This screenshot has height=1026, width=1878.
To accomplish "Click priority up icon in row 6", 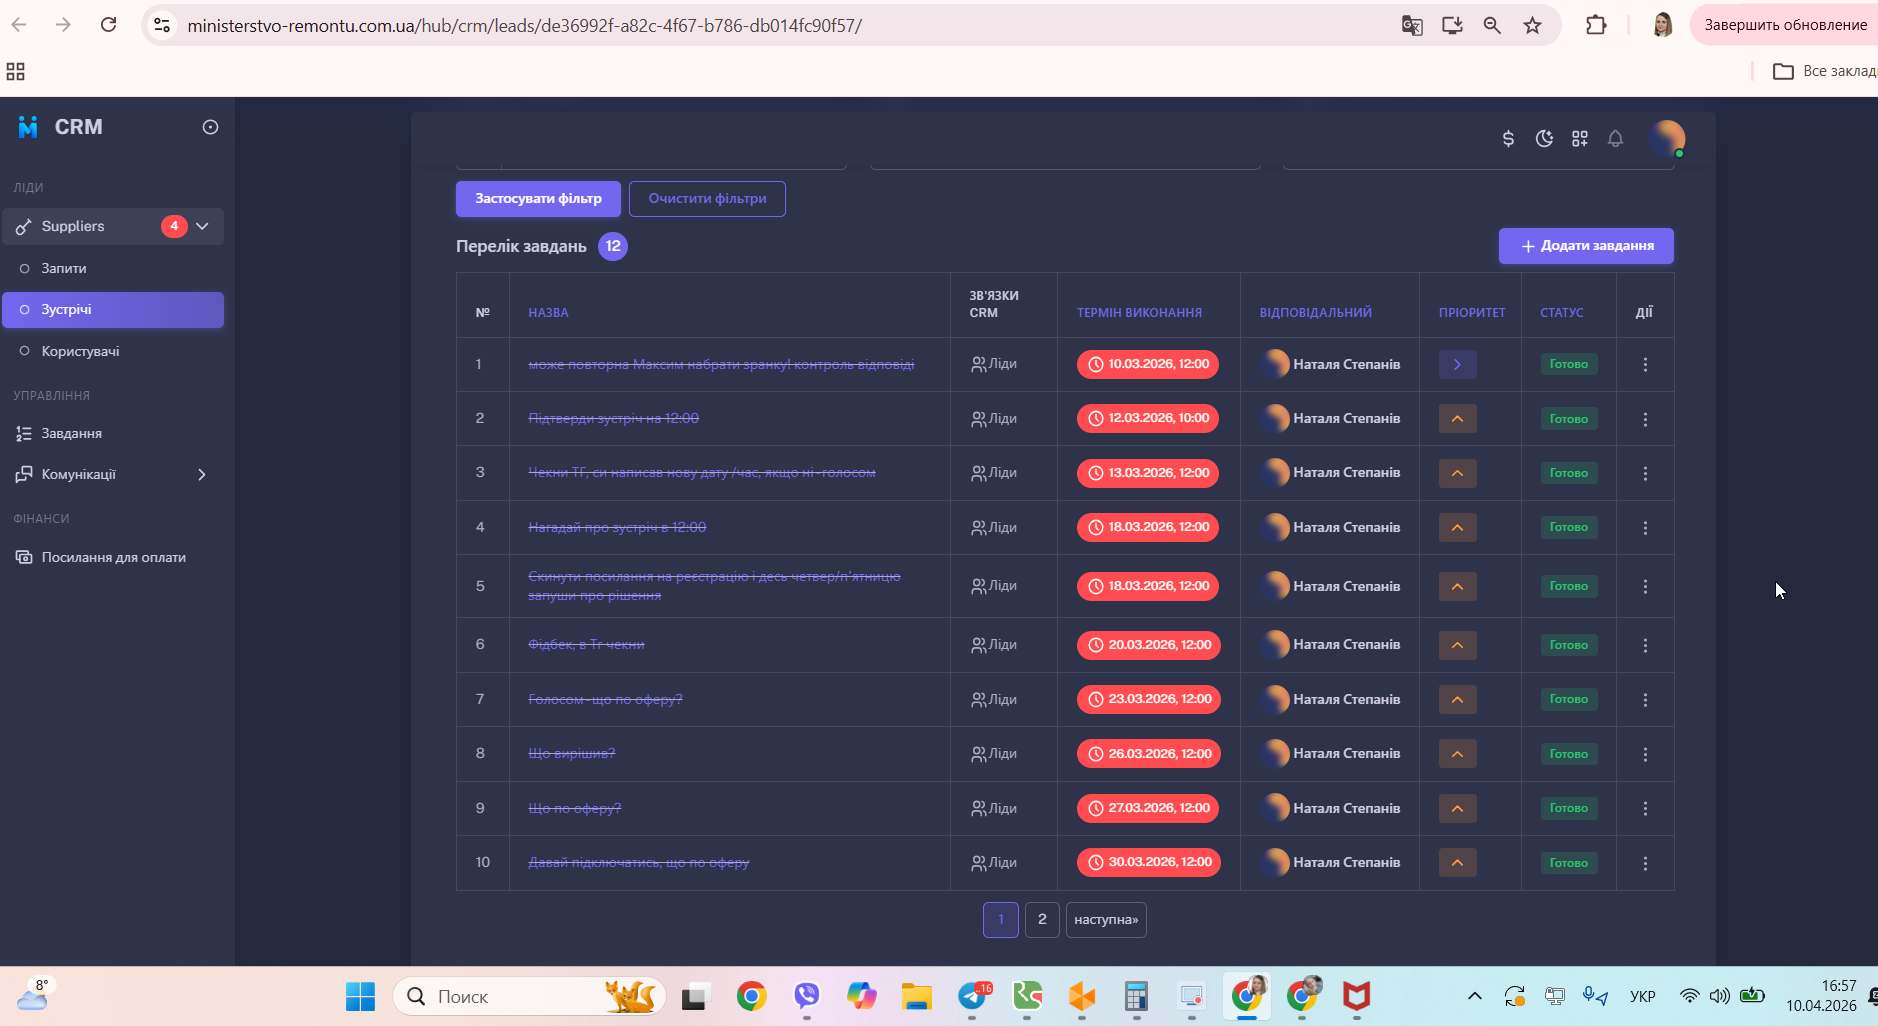I will point(1457,646).
